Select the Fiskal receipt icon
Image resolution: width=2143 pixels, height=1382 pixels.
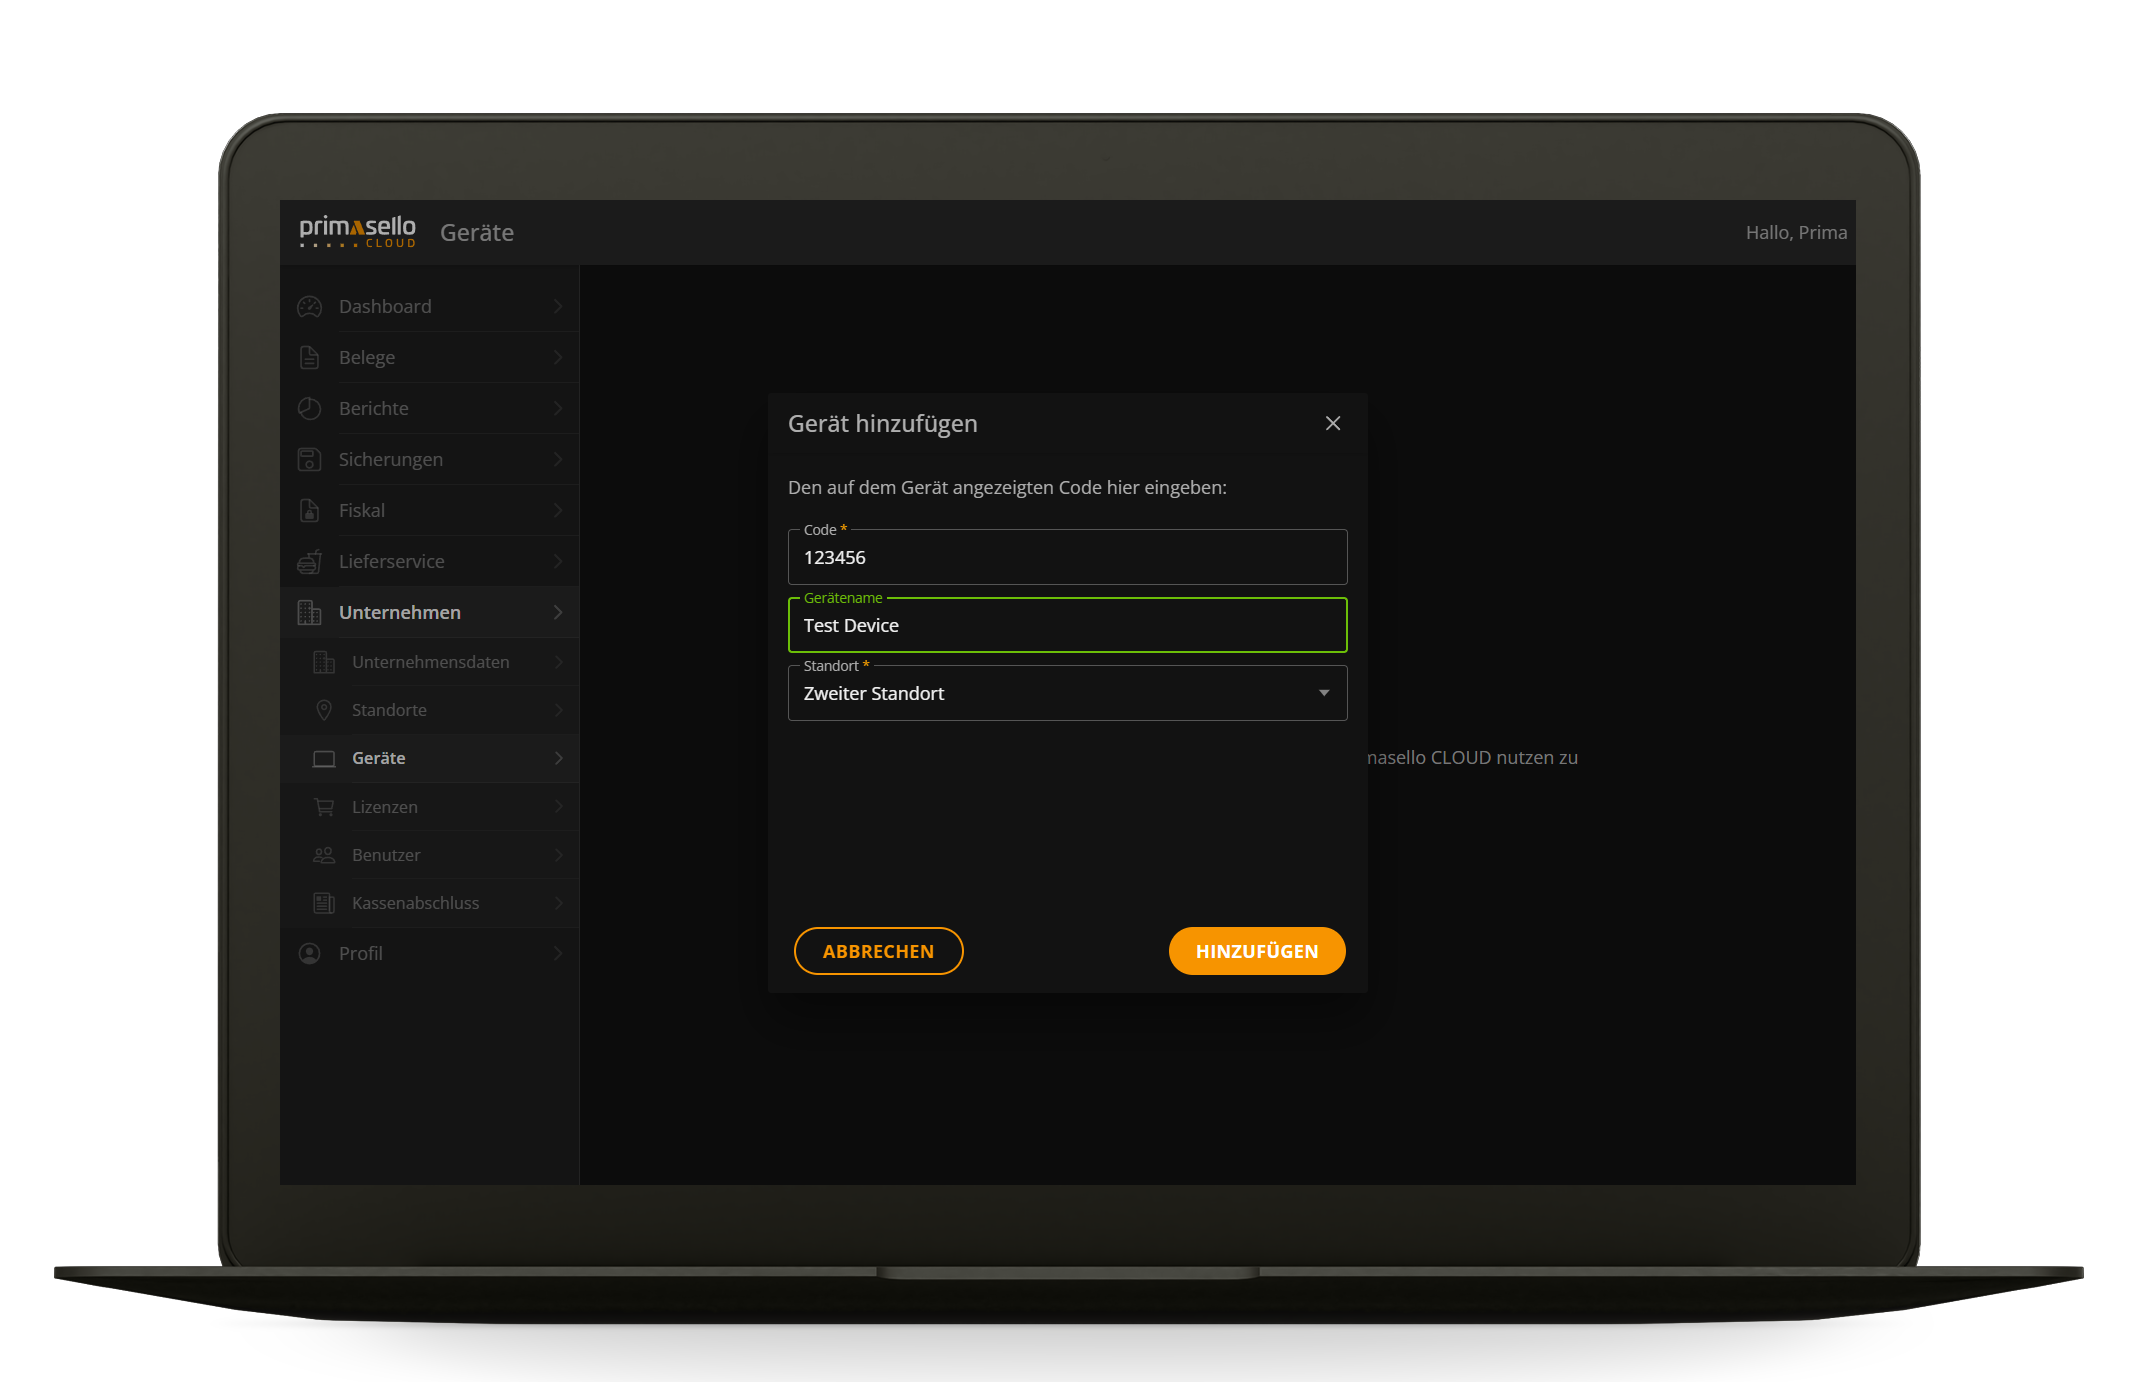[309, 510]
